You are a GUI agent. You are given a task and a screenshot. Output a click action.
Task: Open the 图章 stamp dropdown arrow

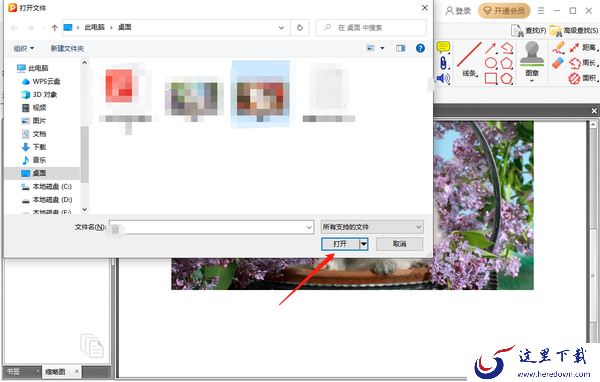coord(532,81)
